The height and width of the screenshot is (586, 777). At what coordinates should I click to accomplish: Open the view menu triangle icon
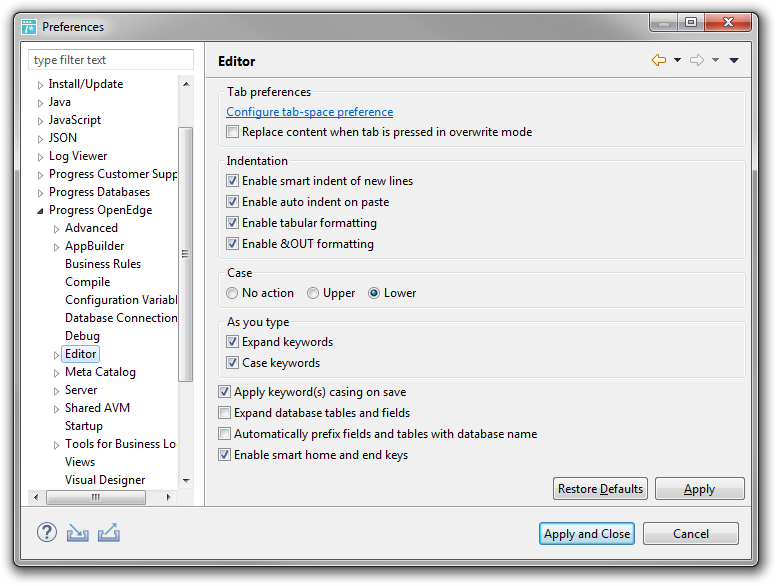click(x=734, y=60)
